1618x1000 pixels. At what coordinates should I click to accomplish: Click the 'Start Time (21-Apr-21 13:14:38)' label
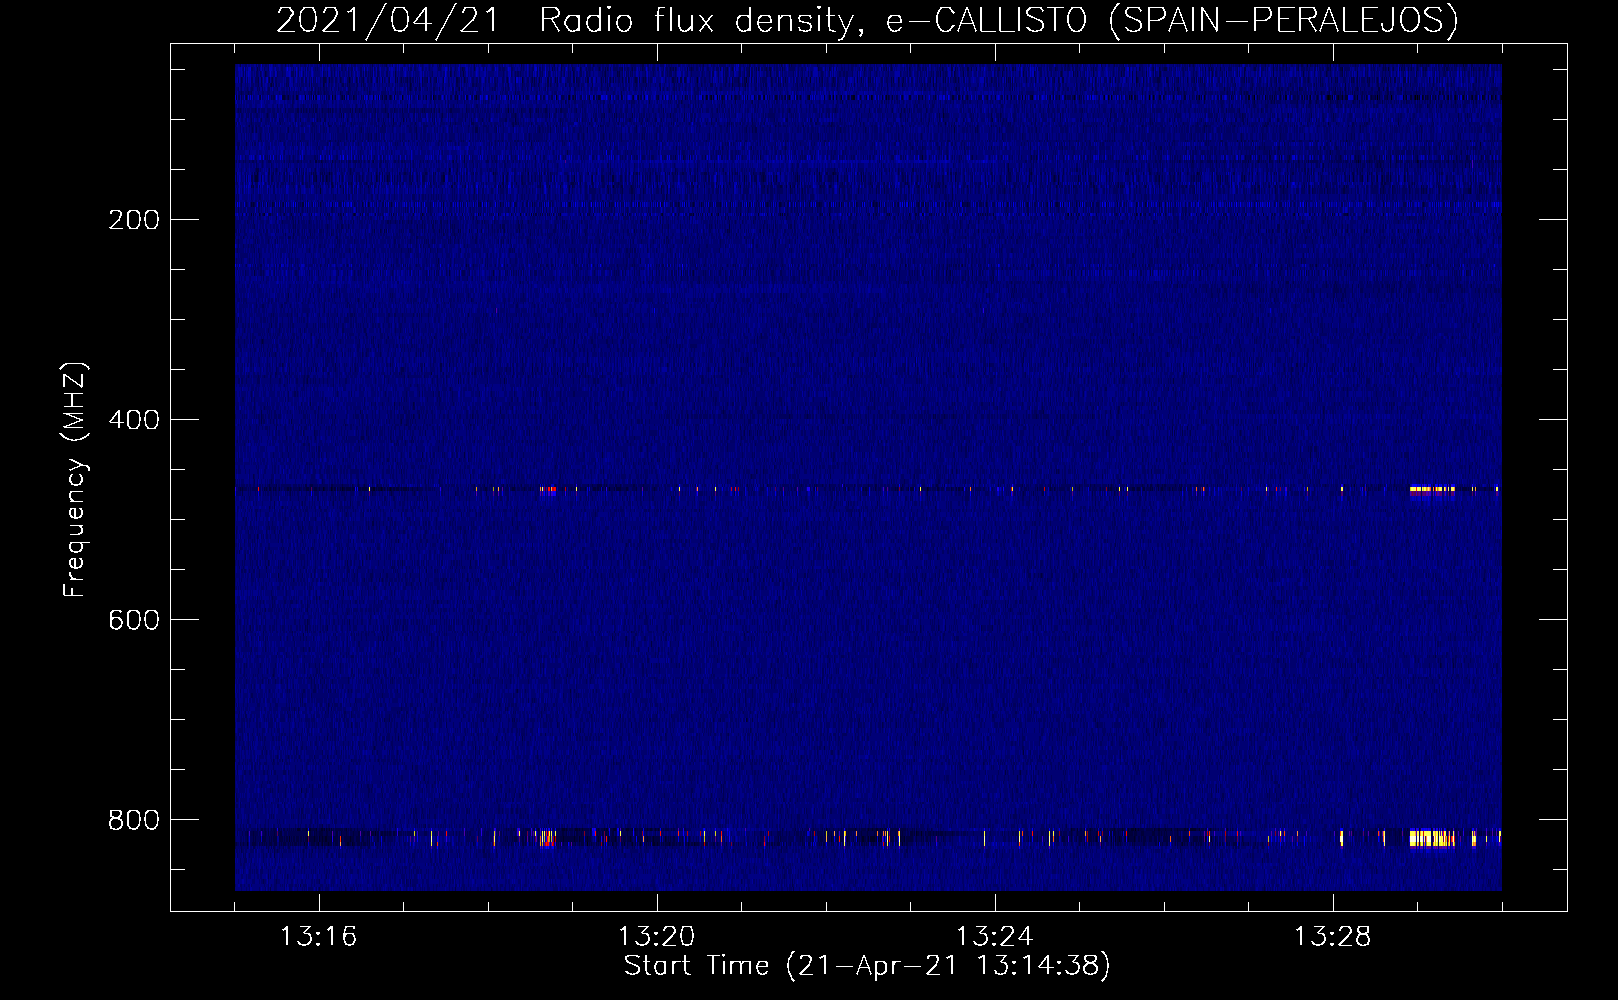(867, 966)
